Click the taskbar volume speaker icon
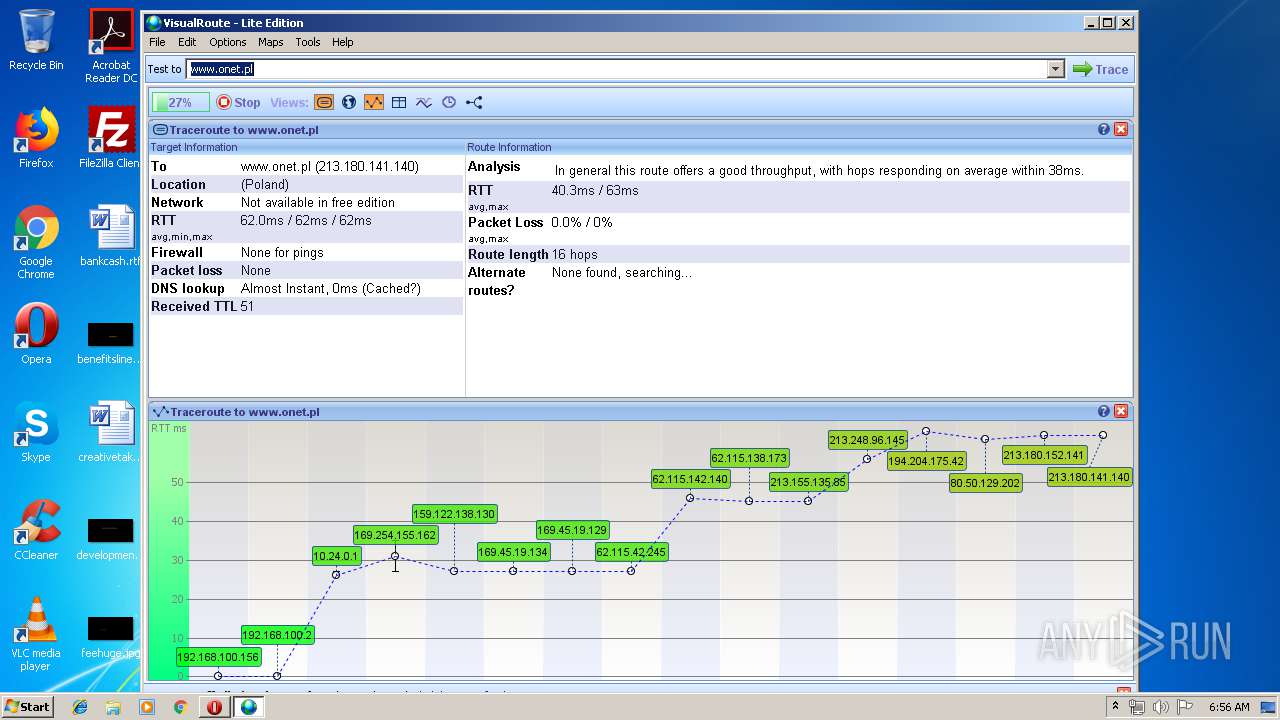This screenshot has width=1280, height=720. [1160, 707]
